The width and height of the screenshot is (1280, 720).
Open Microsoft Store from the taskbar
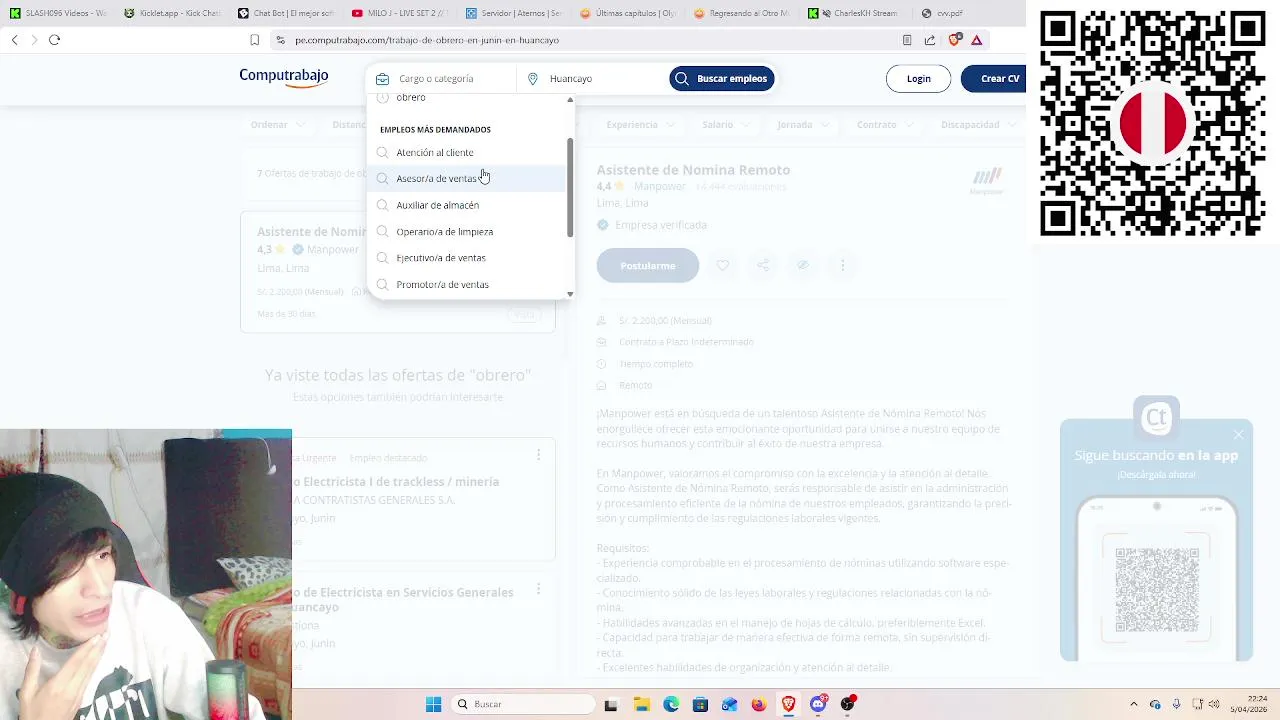click(x=700, y=704)
